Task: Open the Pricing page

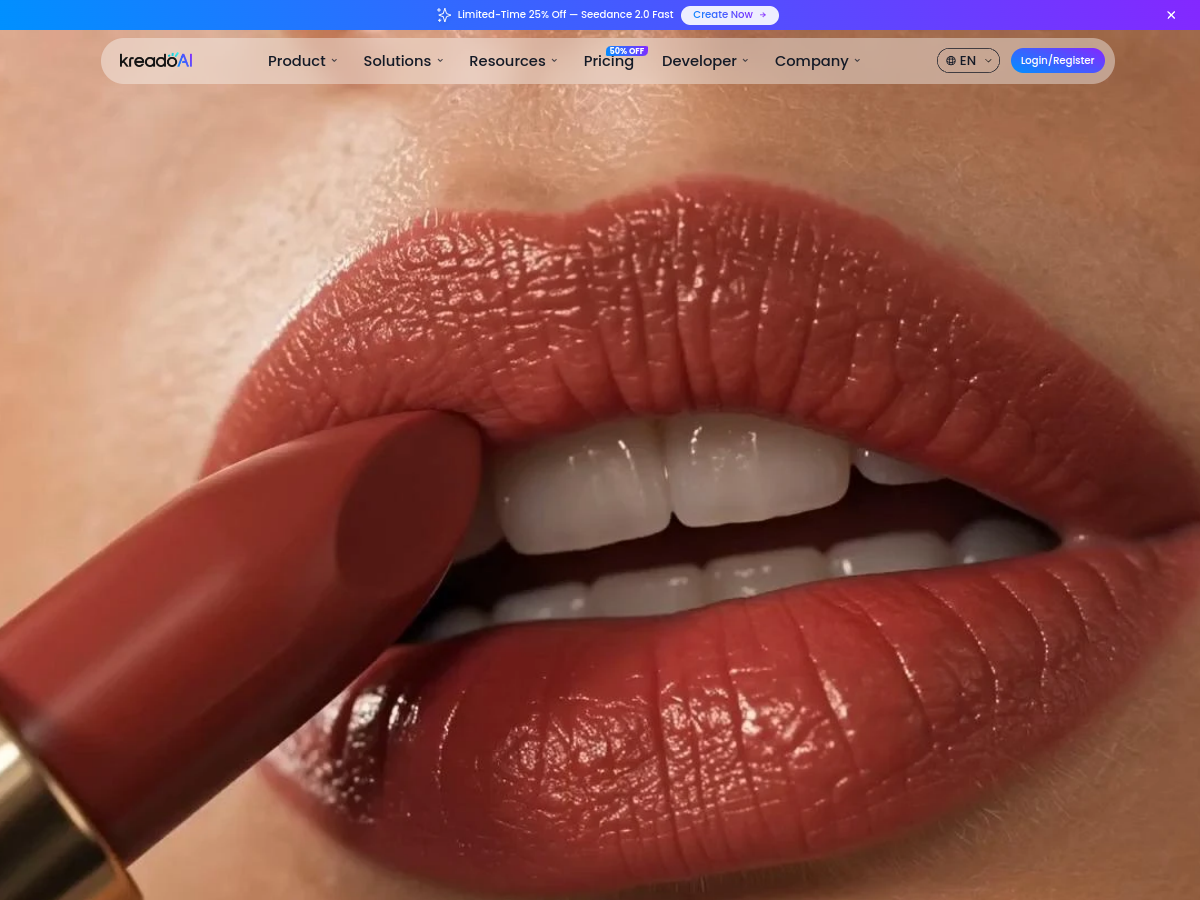Action: coord(609,62)
